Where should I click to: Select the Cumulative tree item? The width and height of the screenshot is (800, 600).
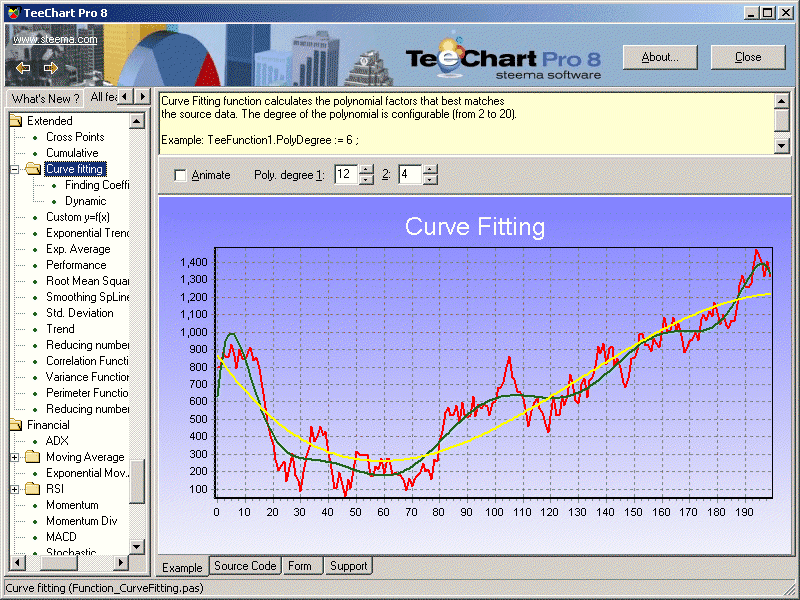click(72, 153)
